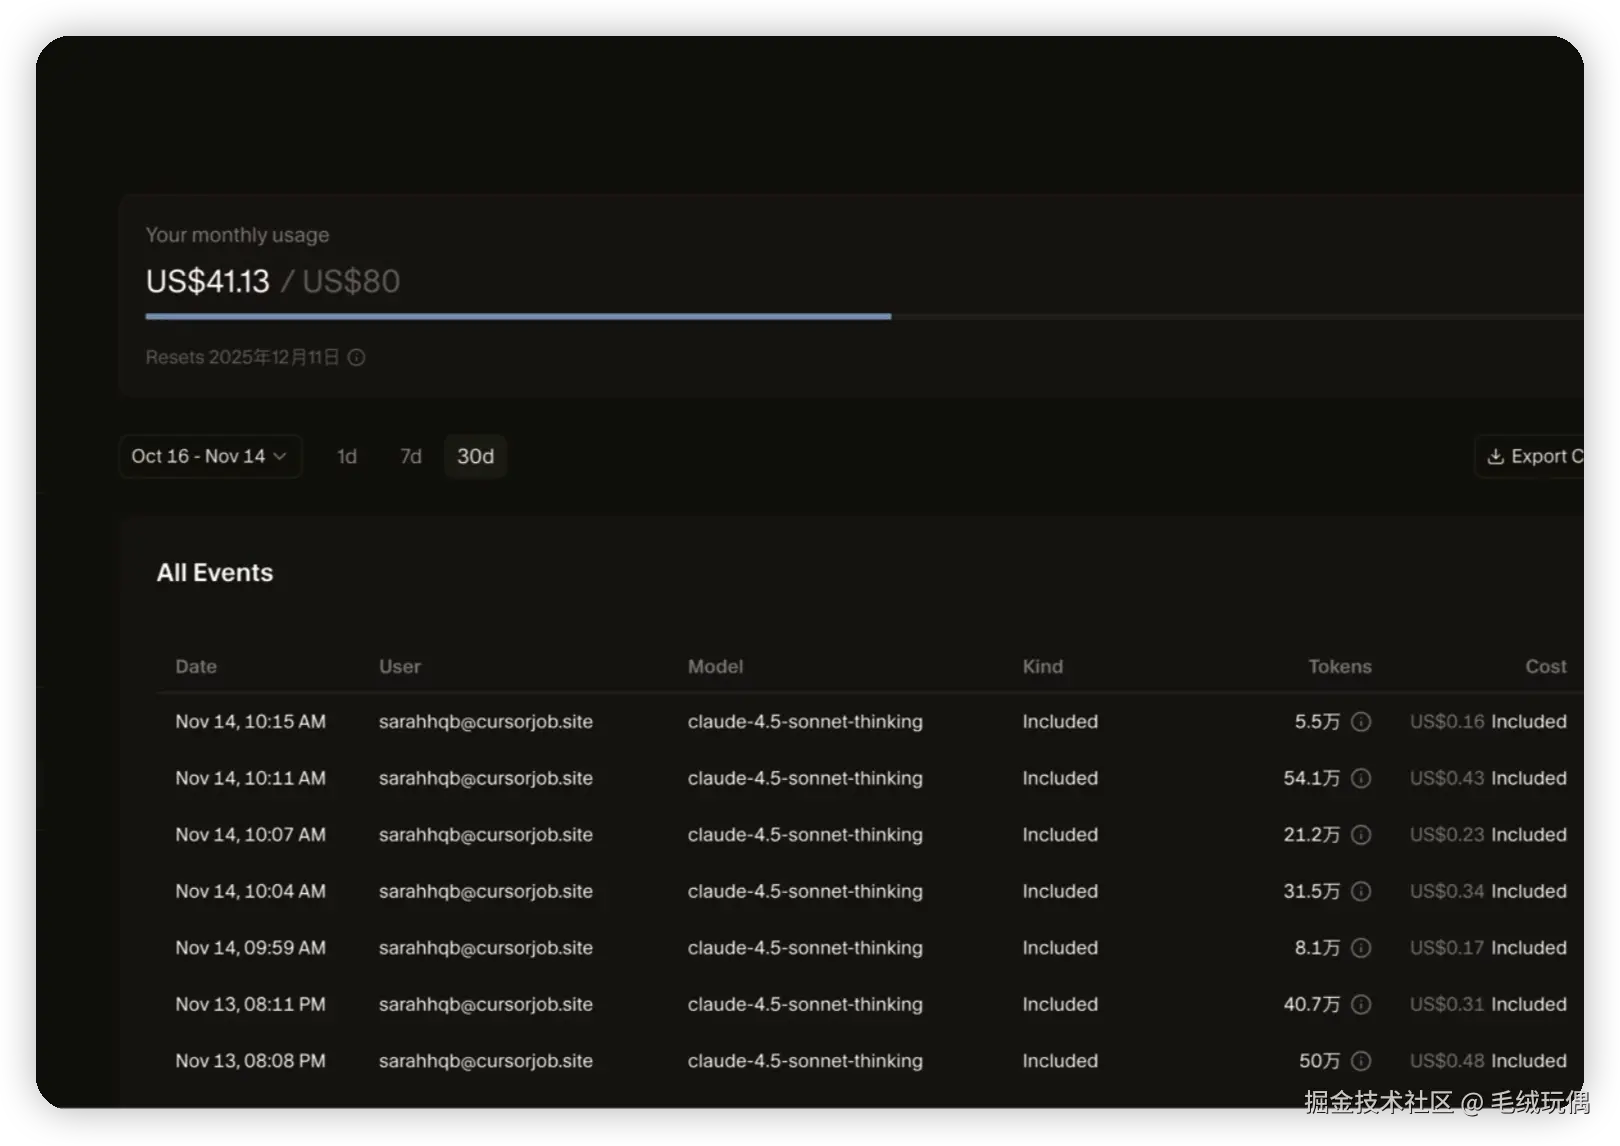Click the Cost column header
This screenshot has height=1146, width=1620.
pos(1545,667)
